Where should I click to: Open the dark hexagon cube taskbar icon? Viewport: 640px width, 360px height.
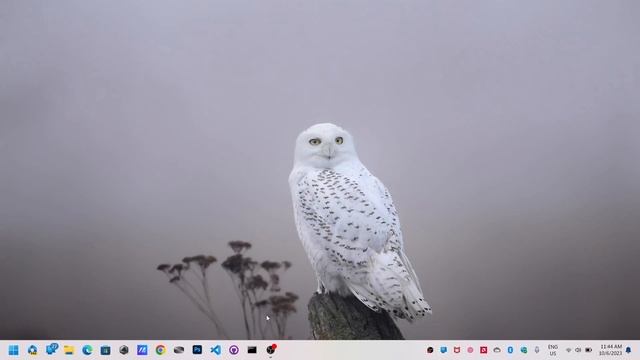coord(124,350)
